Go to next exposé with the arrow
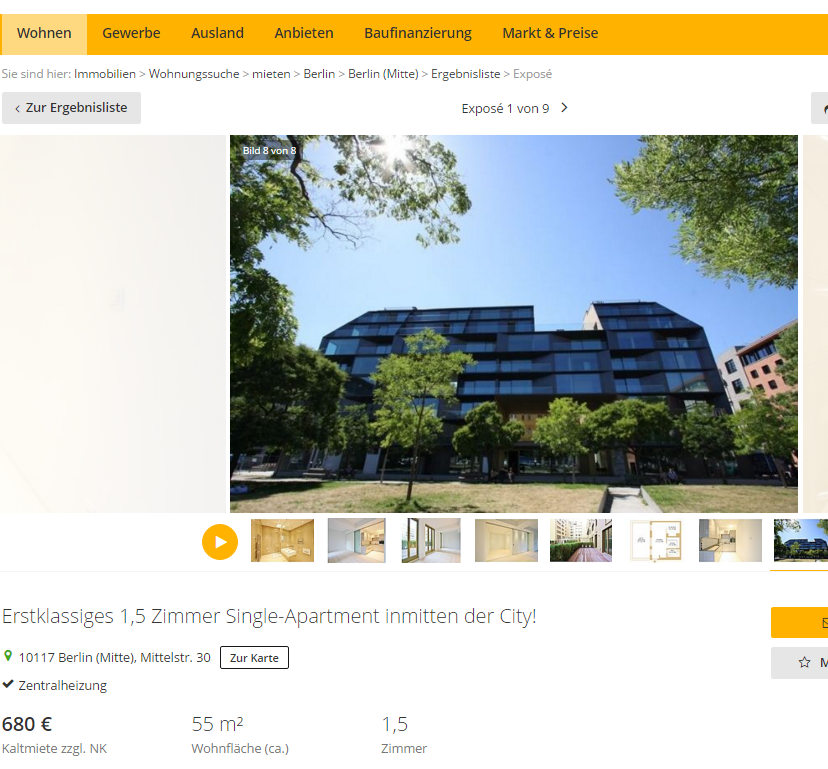828x769 pixels. [x=564, y=108]
